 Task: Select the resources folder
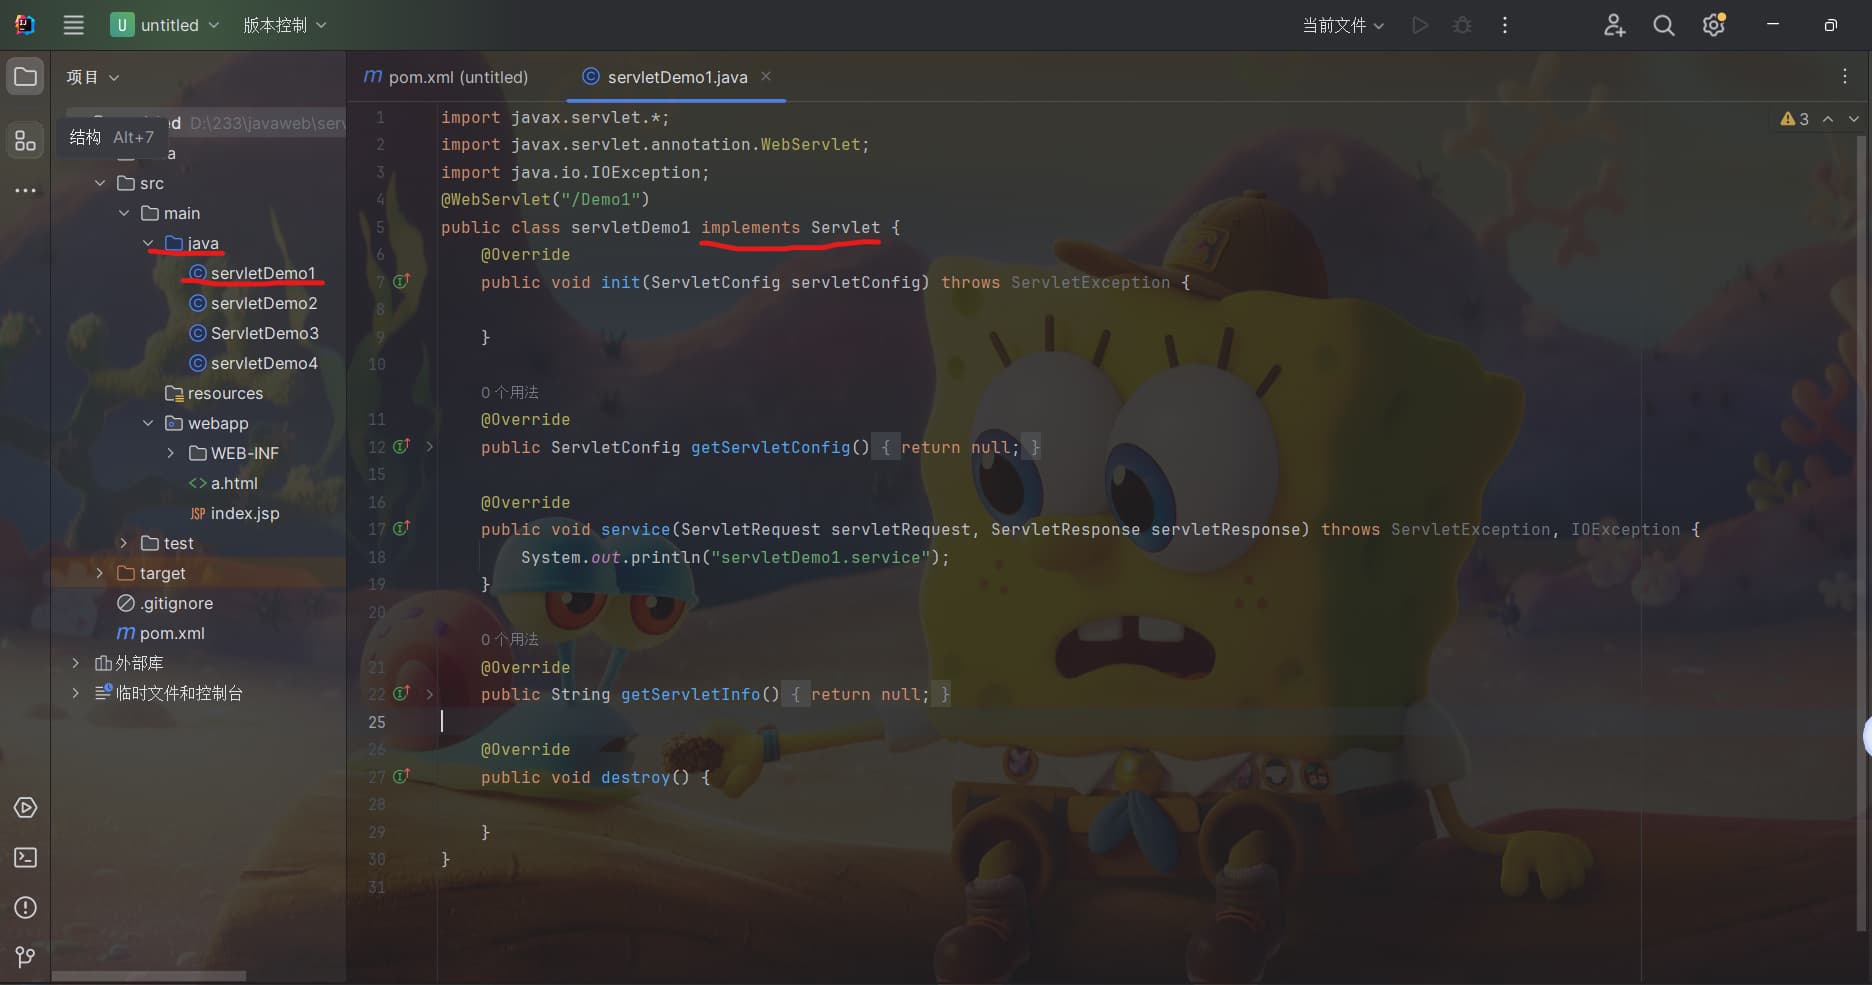(x=214, y=393)
